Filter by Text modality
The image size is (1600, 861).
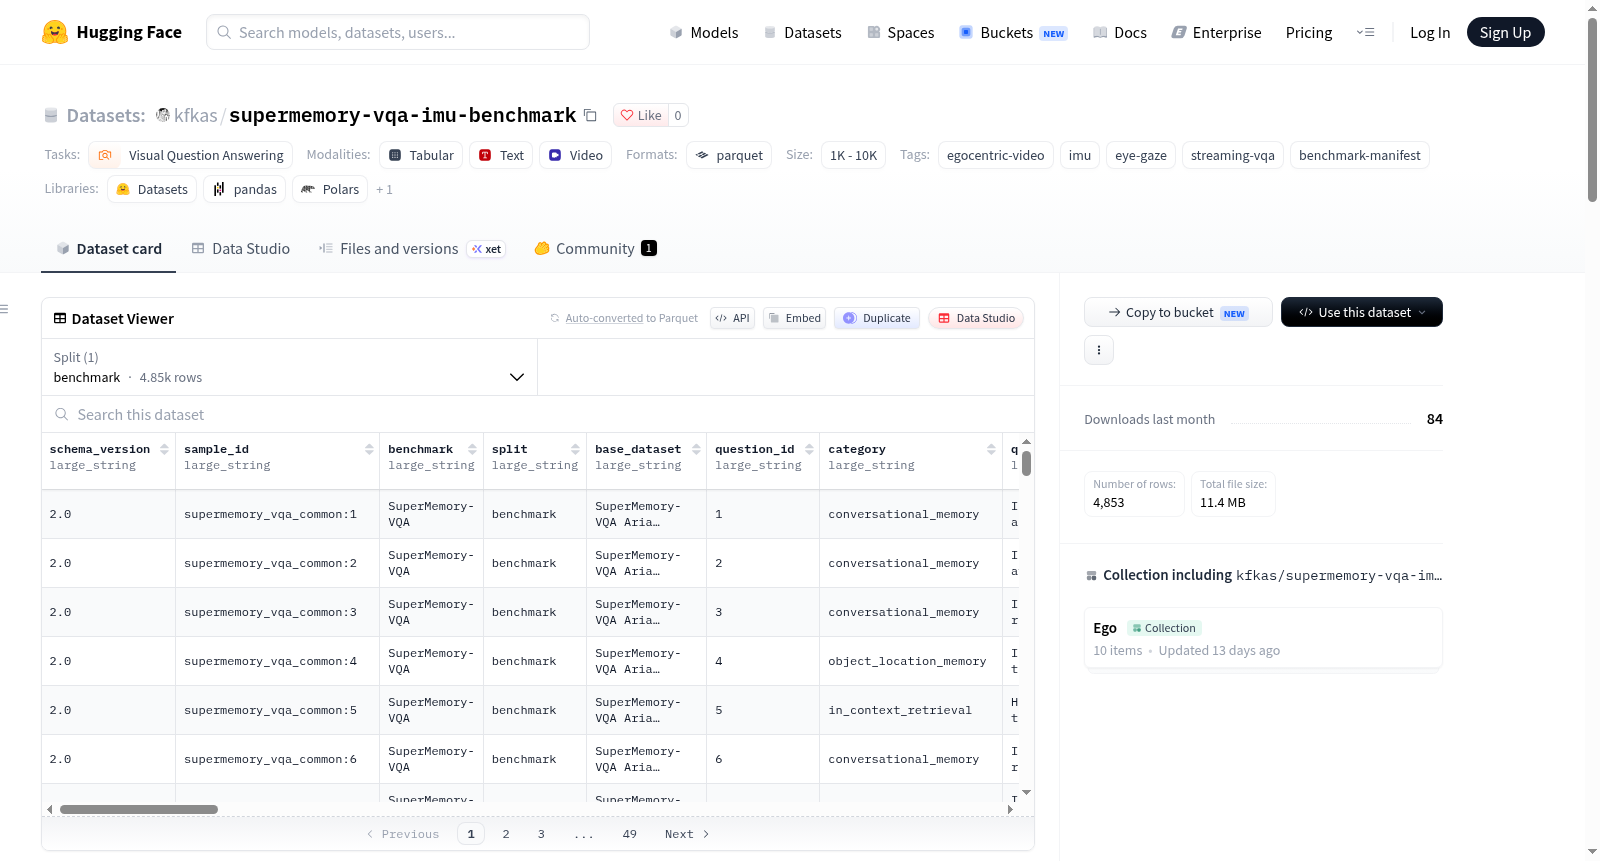point(501,155)
